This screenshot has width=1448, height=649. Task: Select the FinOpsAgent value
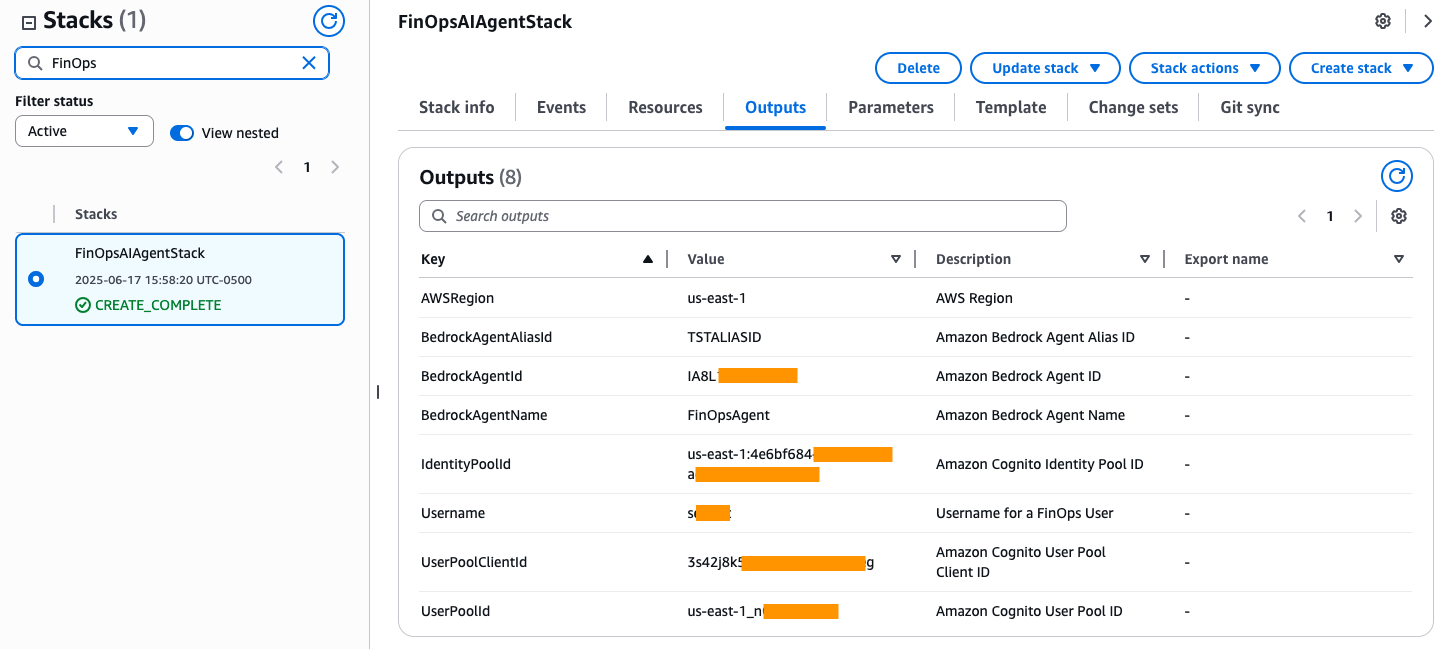(x=728, y=415)
